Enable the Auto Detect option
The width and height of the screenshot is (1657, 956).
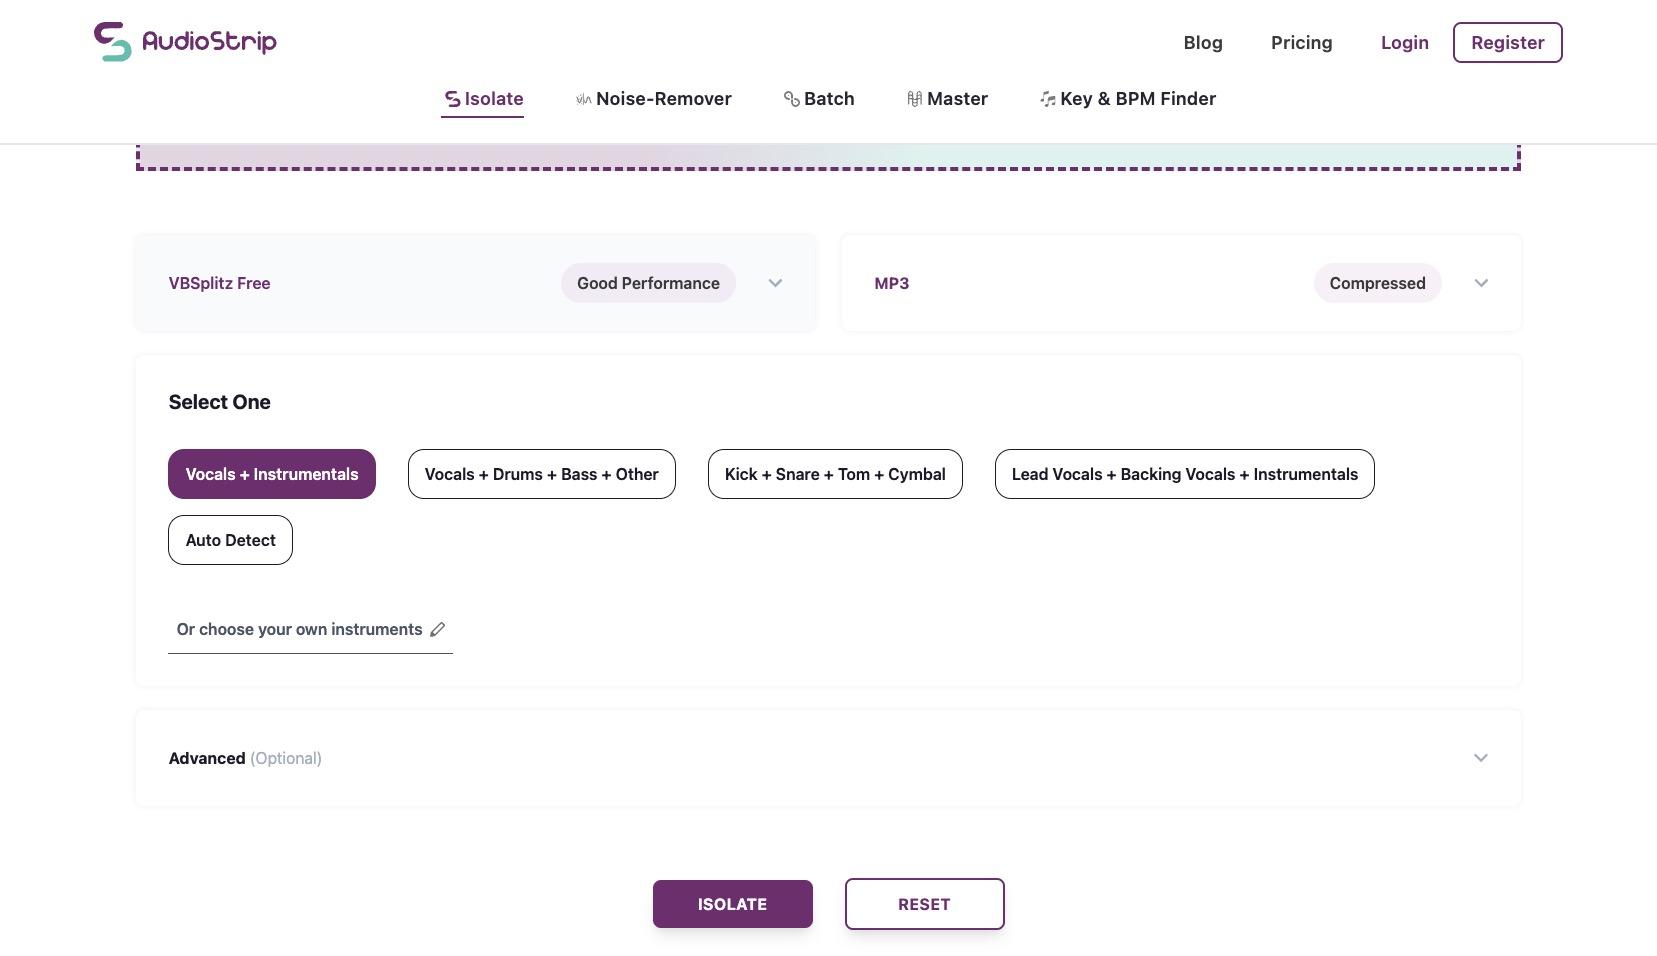tap(230, 540)
